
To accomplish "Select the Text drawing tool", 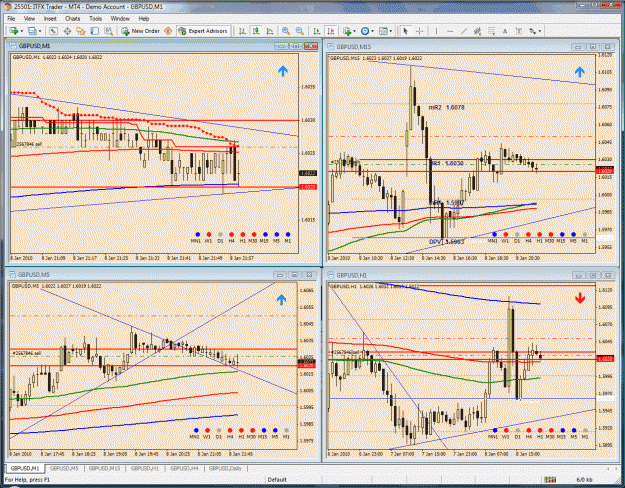I will click(505, 31).
